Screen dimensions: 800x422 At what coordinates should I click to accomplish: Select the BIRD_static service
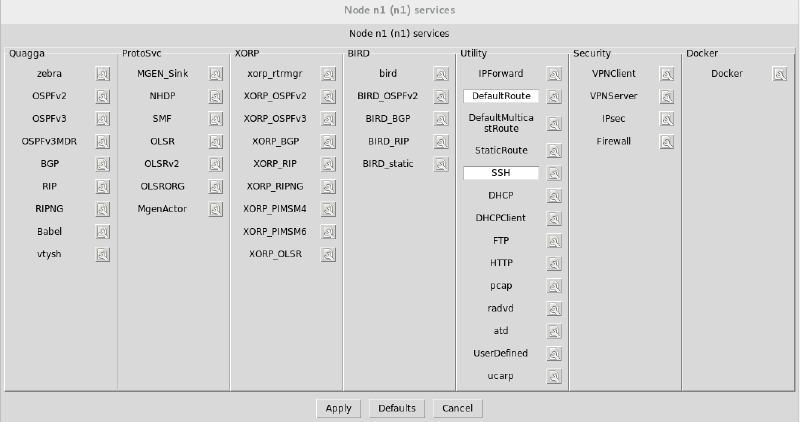click(388, 164)
